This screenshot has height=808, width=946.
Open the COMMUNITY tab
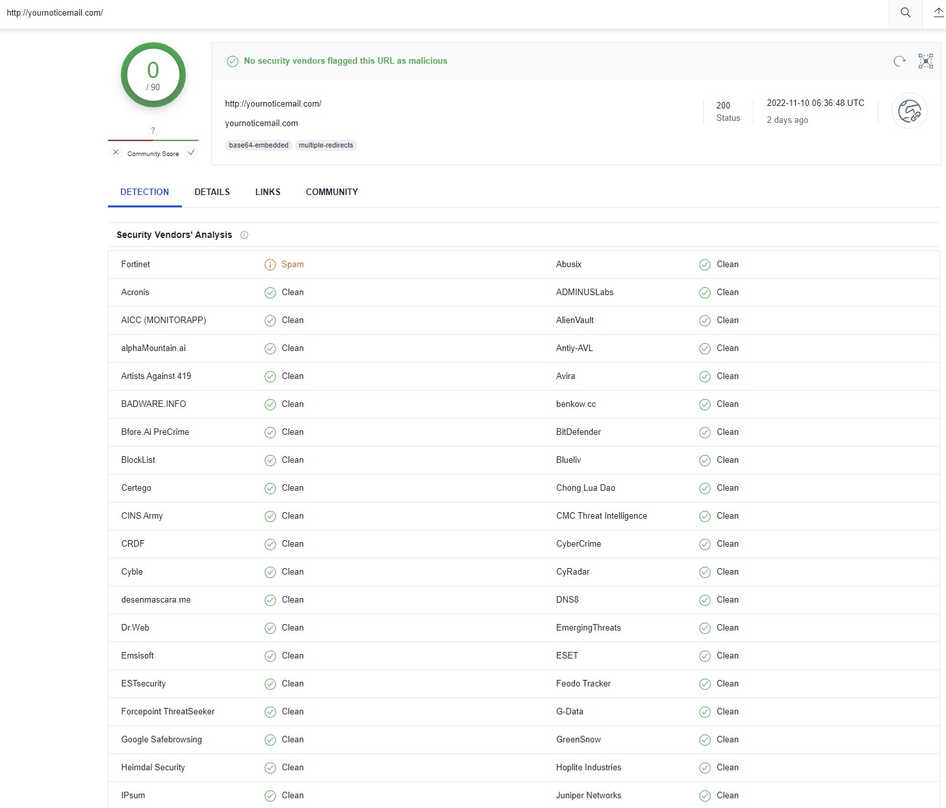click(332, 192)
